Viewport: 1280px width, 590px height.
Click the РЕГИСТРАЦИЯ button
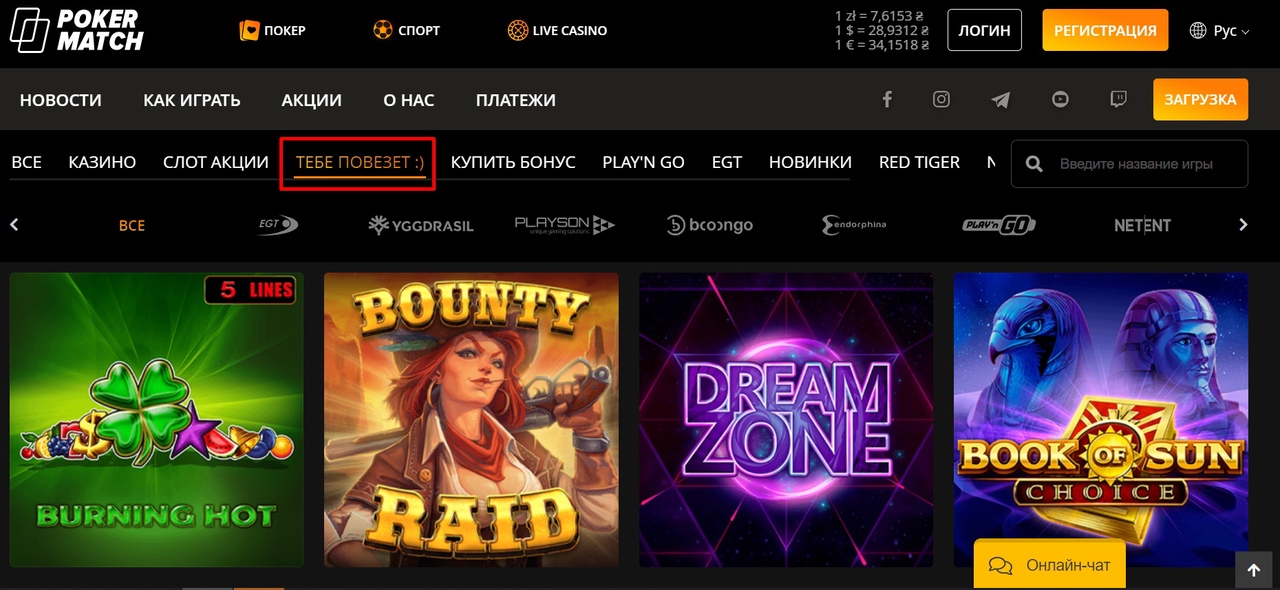point(1105,30)
